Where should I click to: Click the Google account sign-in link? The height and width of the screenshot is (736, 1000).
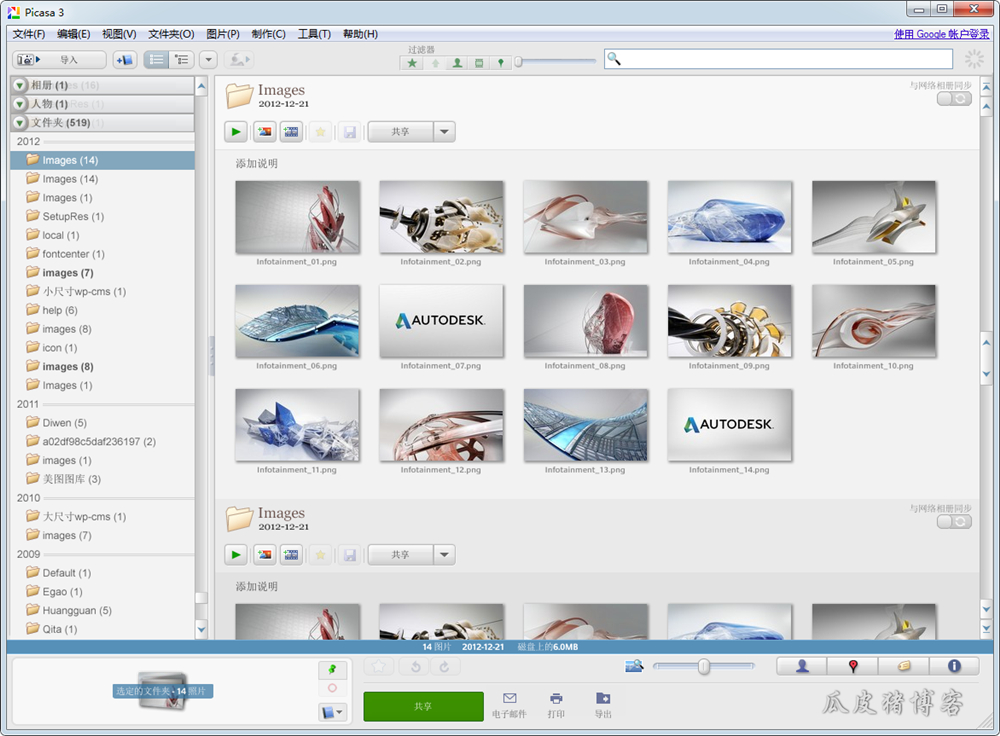pyautogui.click(x=941, y=34)
